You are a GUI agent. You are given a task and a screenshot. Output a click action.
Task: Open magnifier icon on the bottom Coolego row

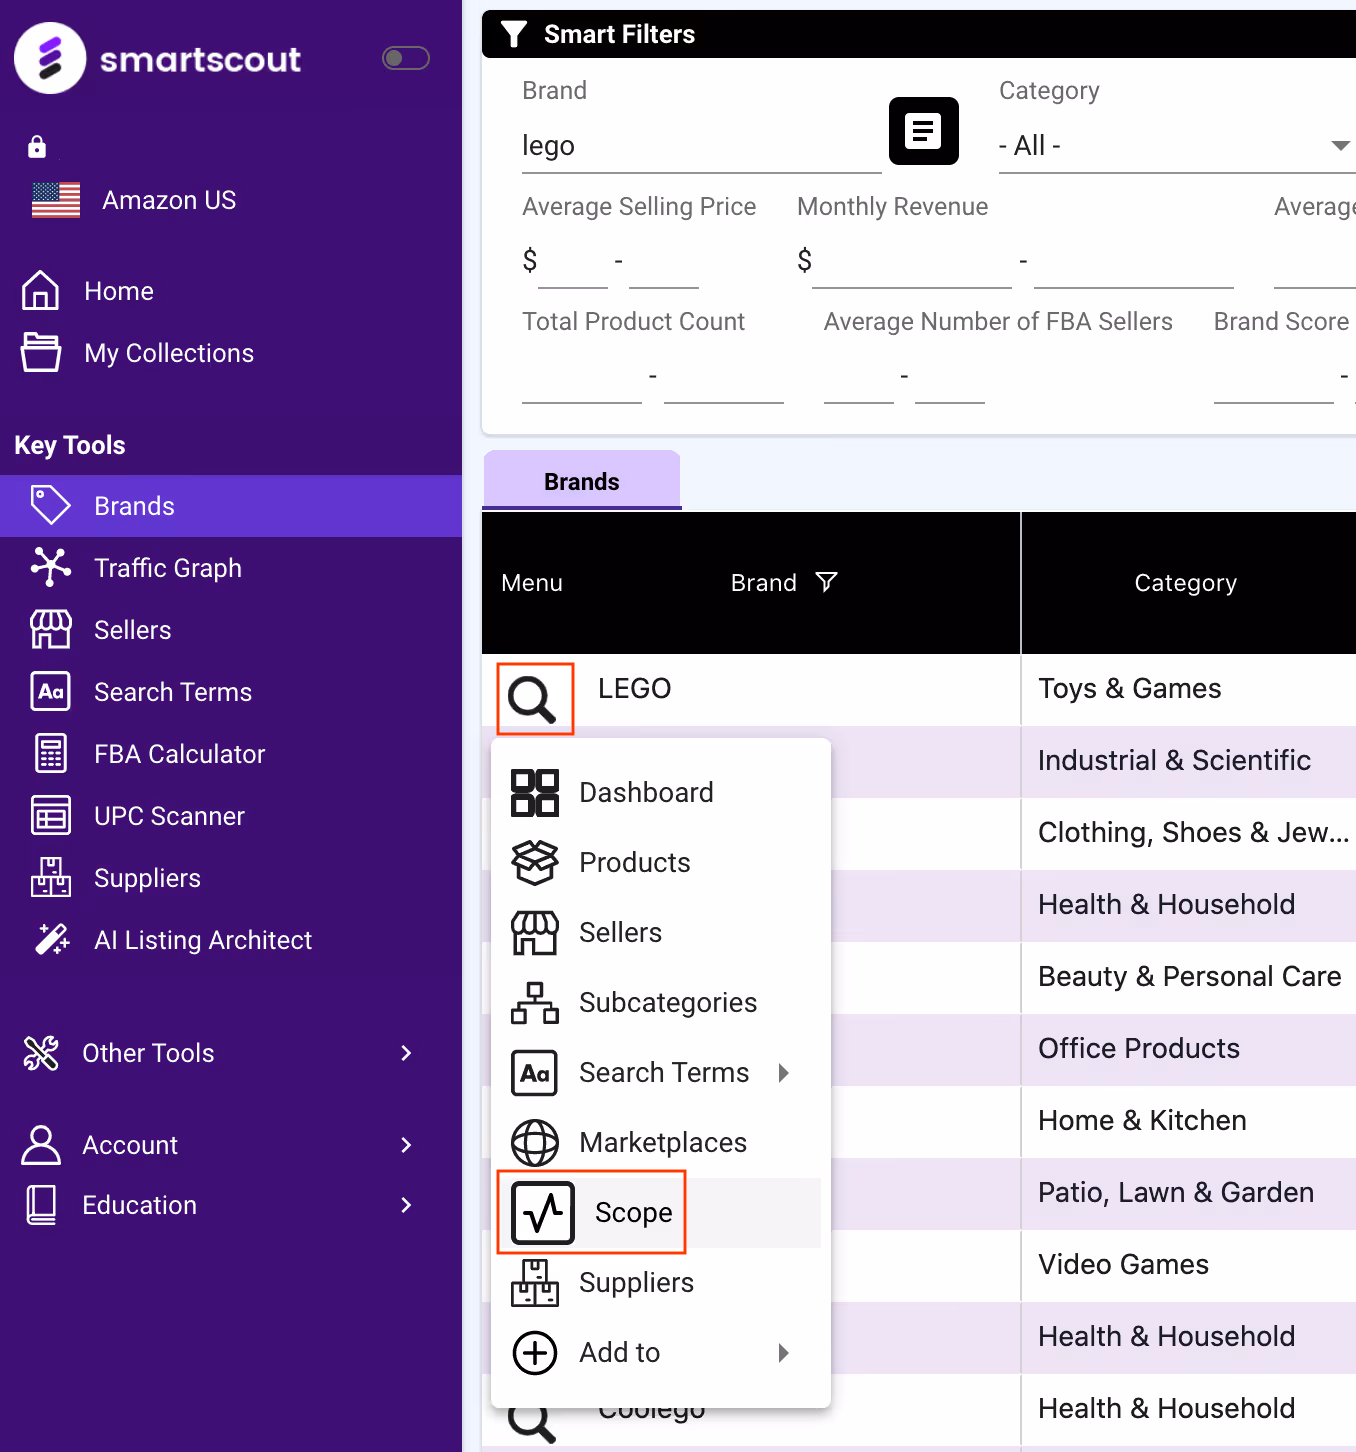click(531, 1424)
